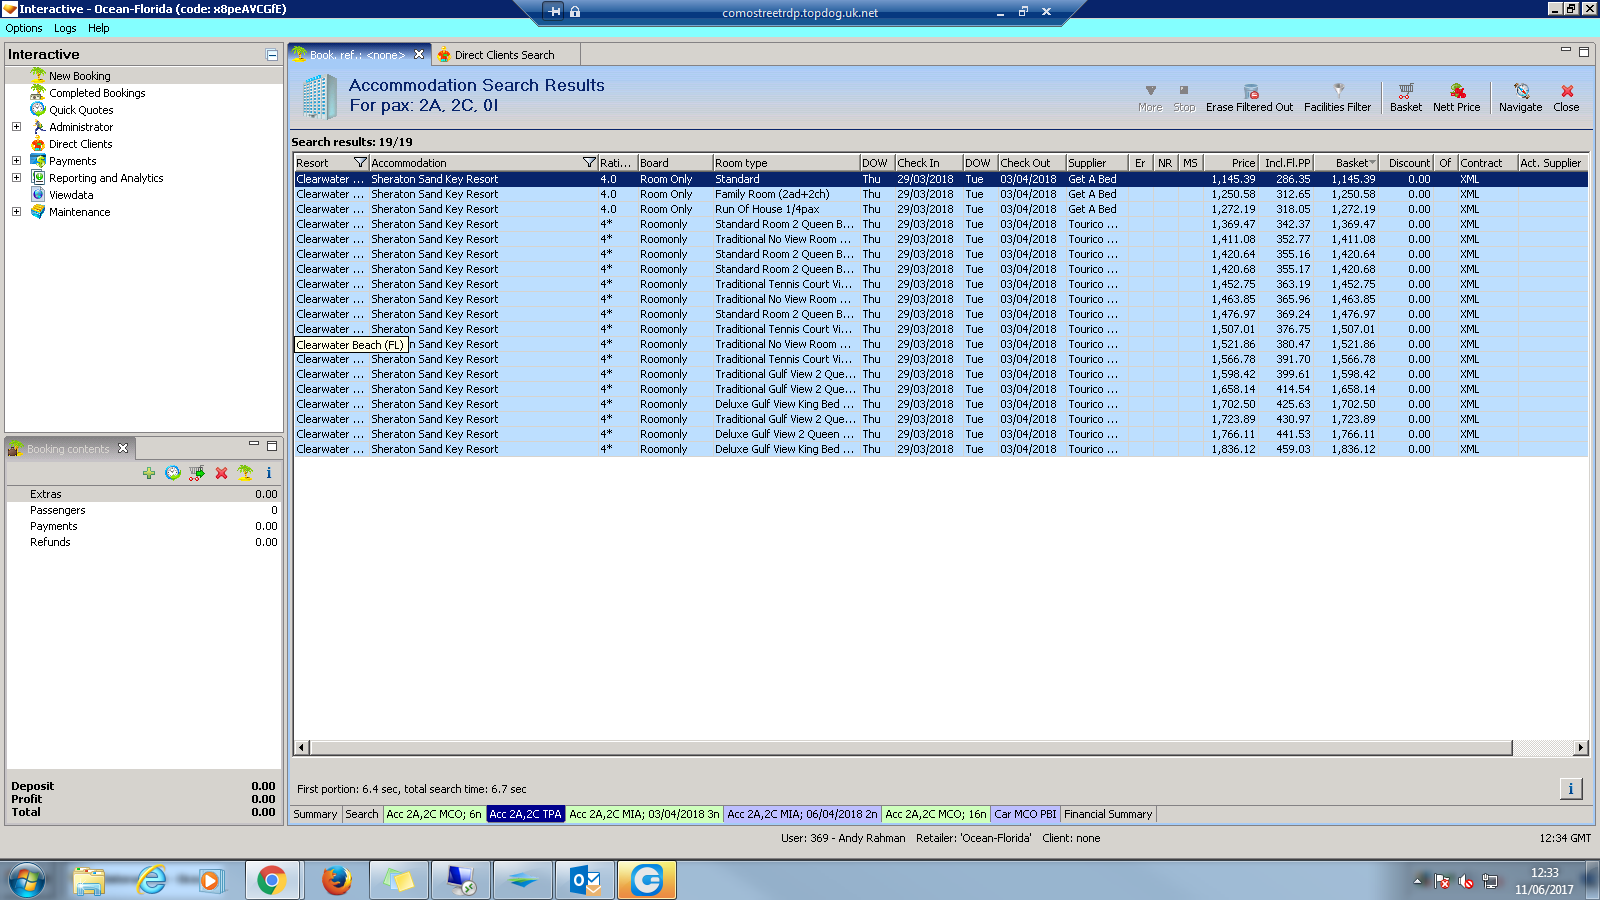Open the Help menu
1600x900 pixels.
pos(98,28)
